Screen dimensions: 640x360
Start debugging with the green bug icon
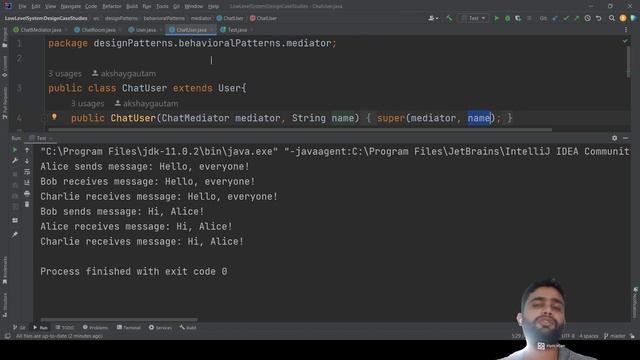pyautogui.click(x=507, y=18)
